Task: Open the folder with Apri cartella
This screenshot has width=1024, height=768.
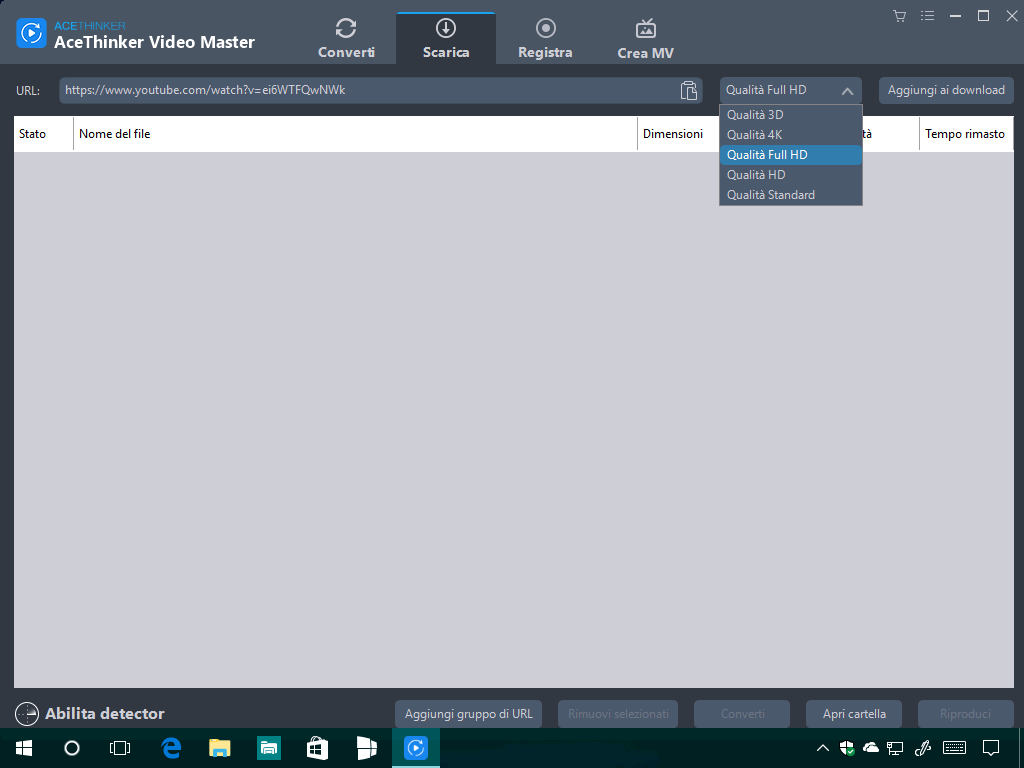Action: tap(854, 714)
